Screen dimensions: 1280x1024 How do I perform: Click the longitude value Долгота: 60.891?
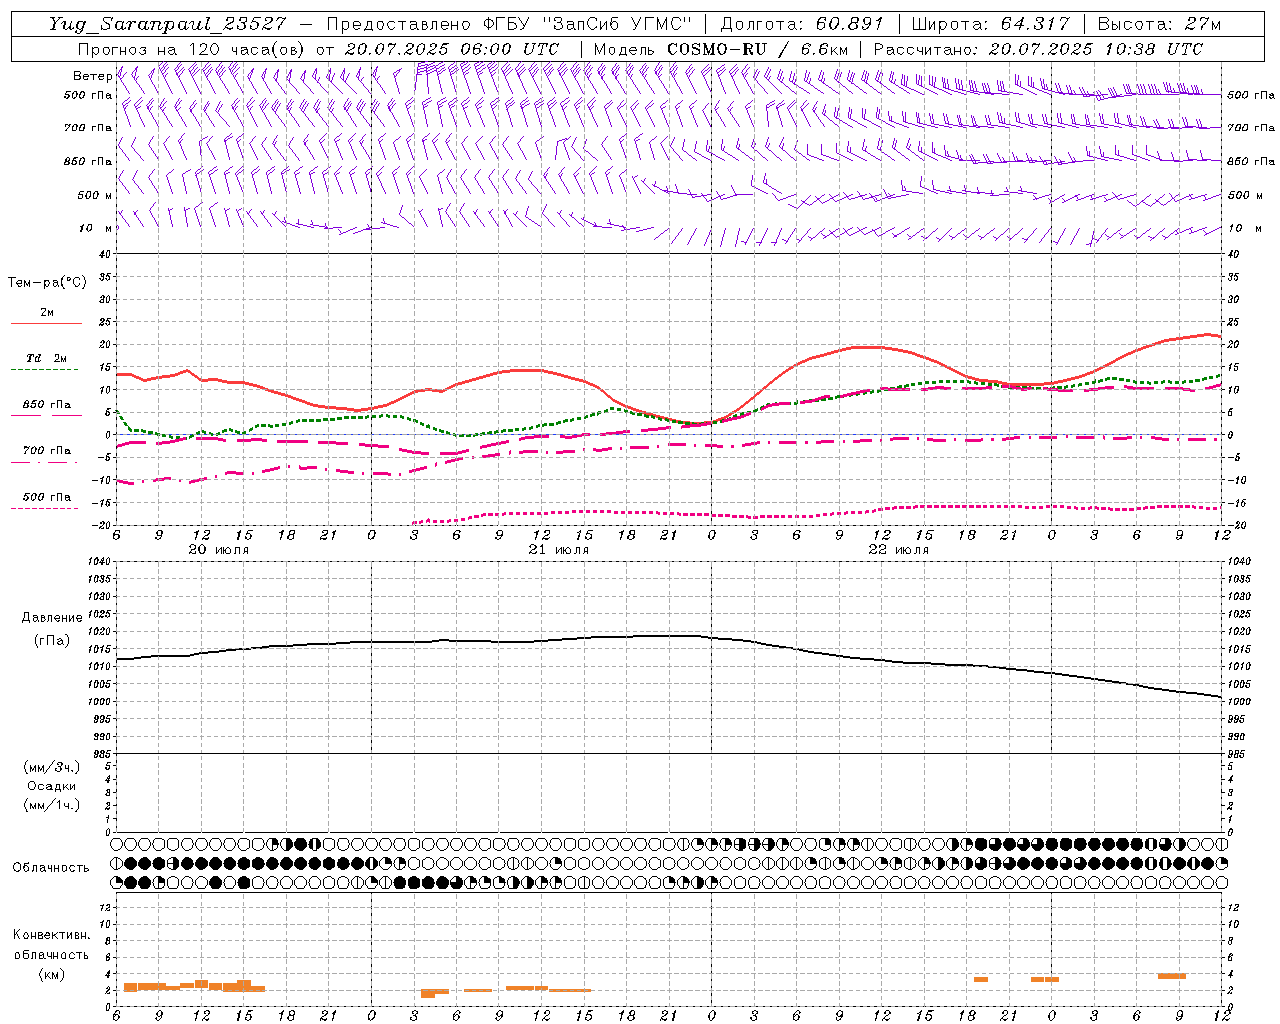click(x=802, y=24)
